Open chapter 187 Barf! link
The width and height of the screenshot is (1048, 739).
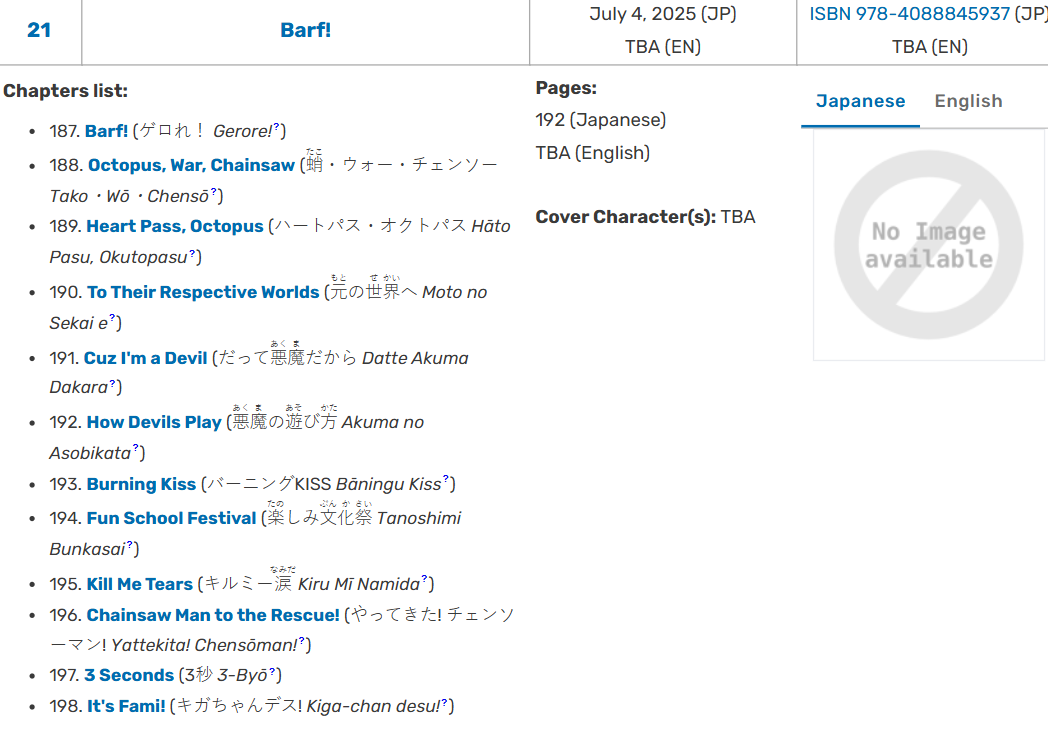click(107, 131)
